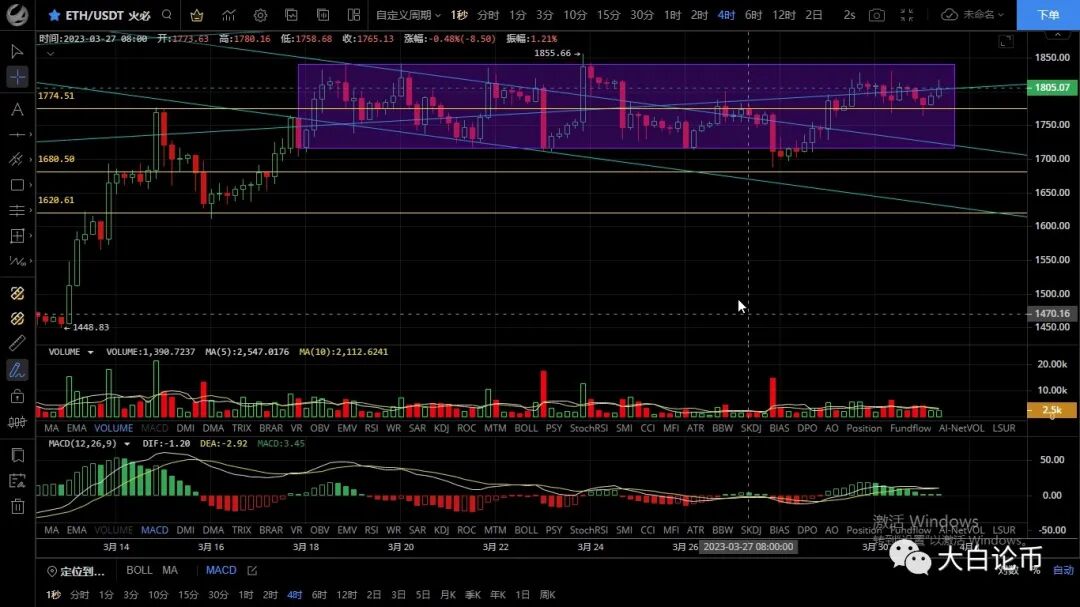Select KDJ in volume pane indicator row
Viewport: 1080px width, 607px height.
[442, 428]
